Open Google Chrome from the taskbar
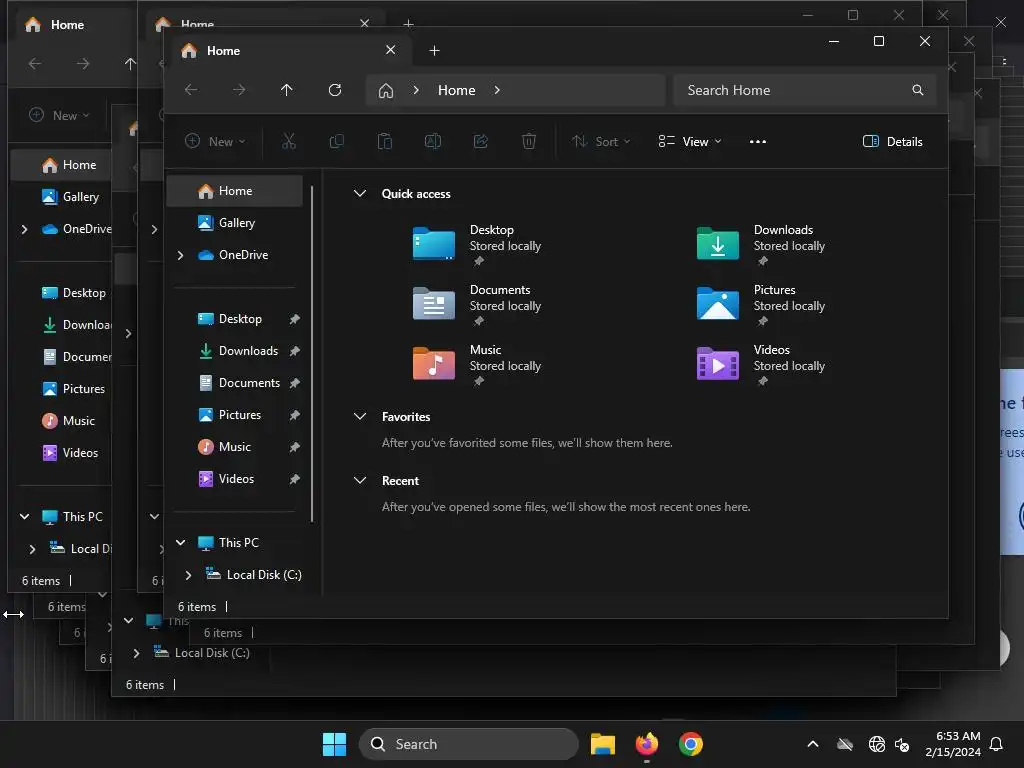Screen dimensions: 1024x768 690,744
